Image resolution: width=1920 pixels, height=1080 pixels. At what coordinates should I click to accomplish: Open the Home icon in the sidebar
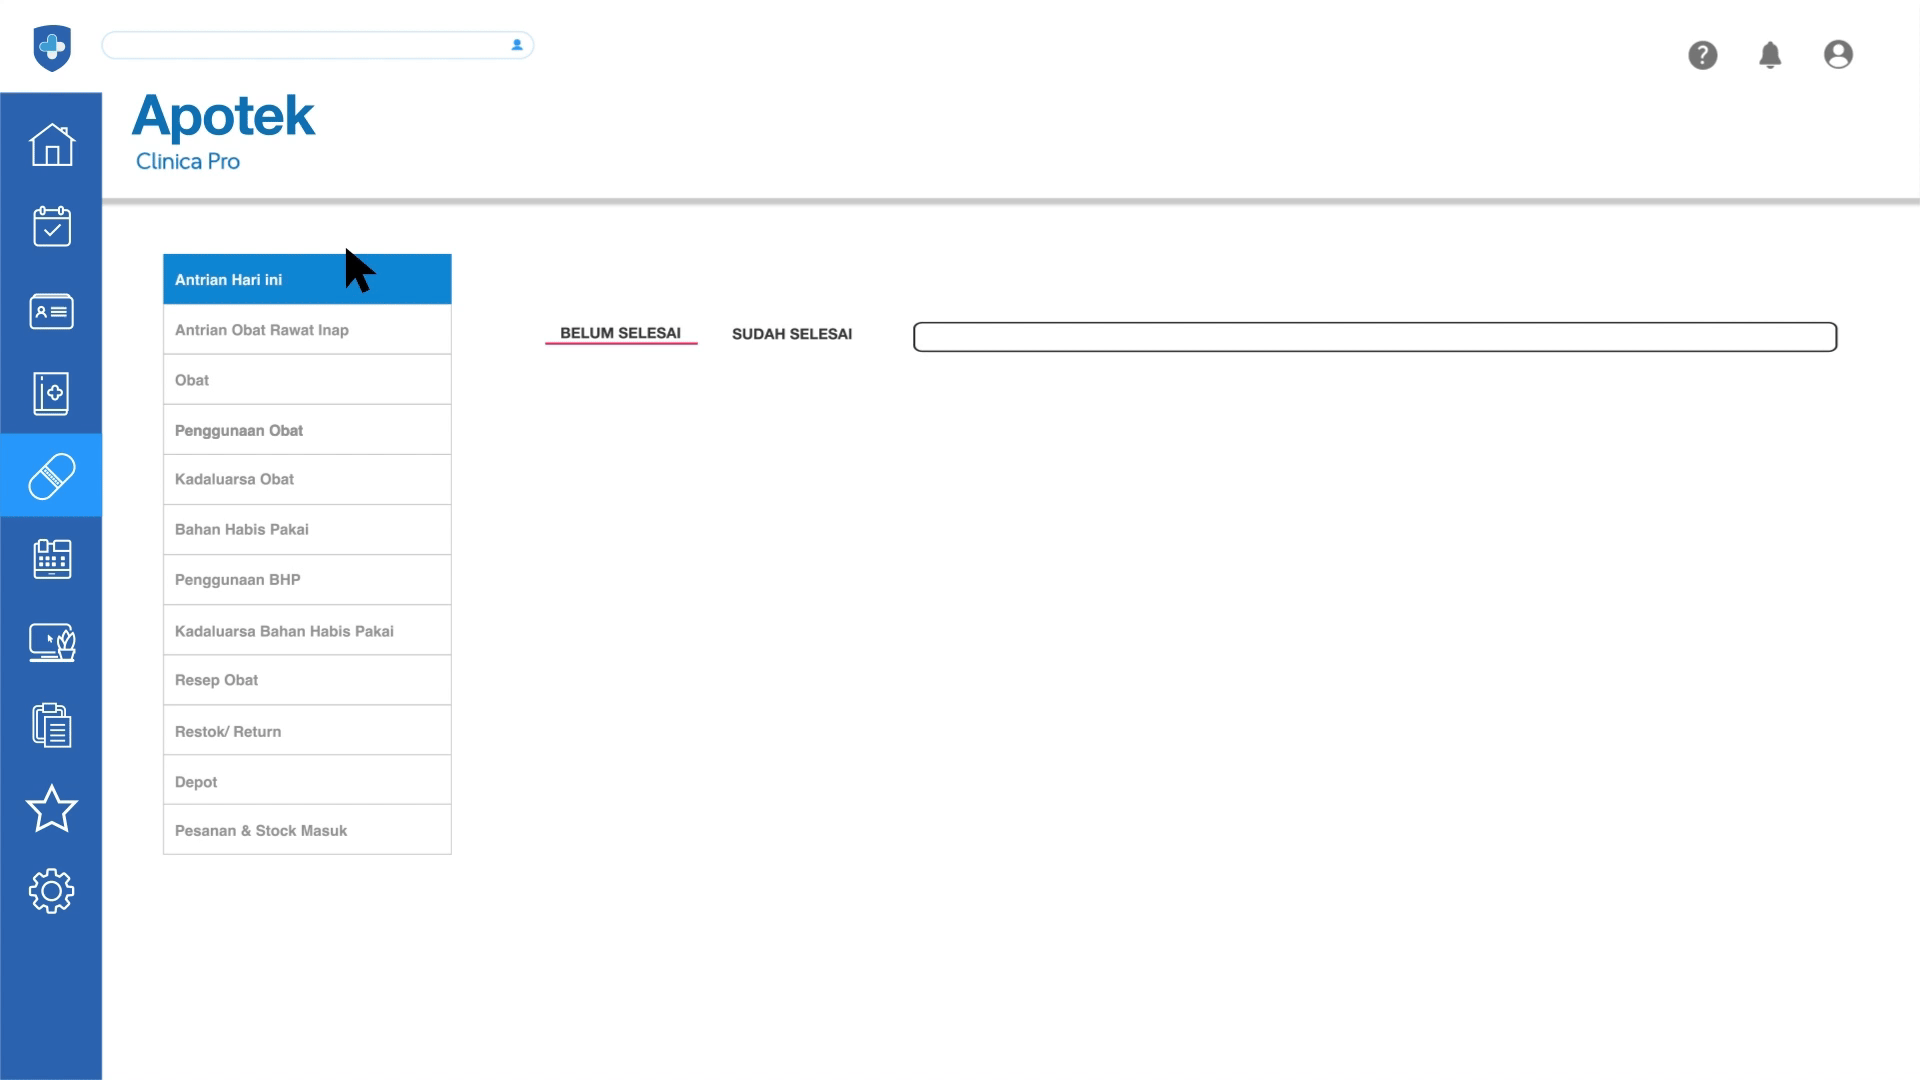coord(51,145)
